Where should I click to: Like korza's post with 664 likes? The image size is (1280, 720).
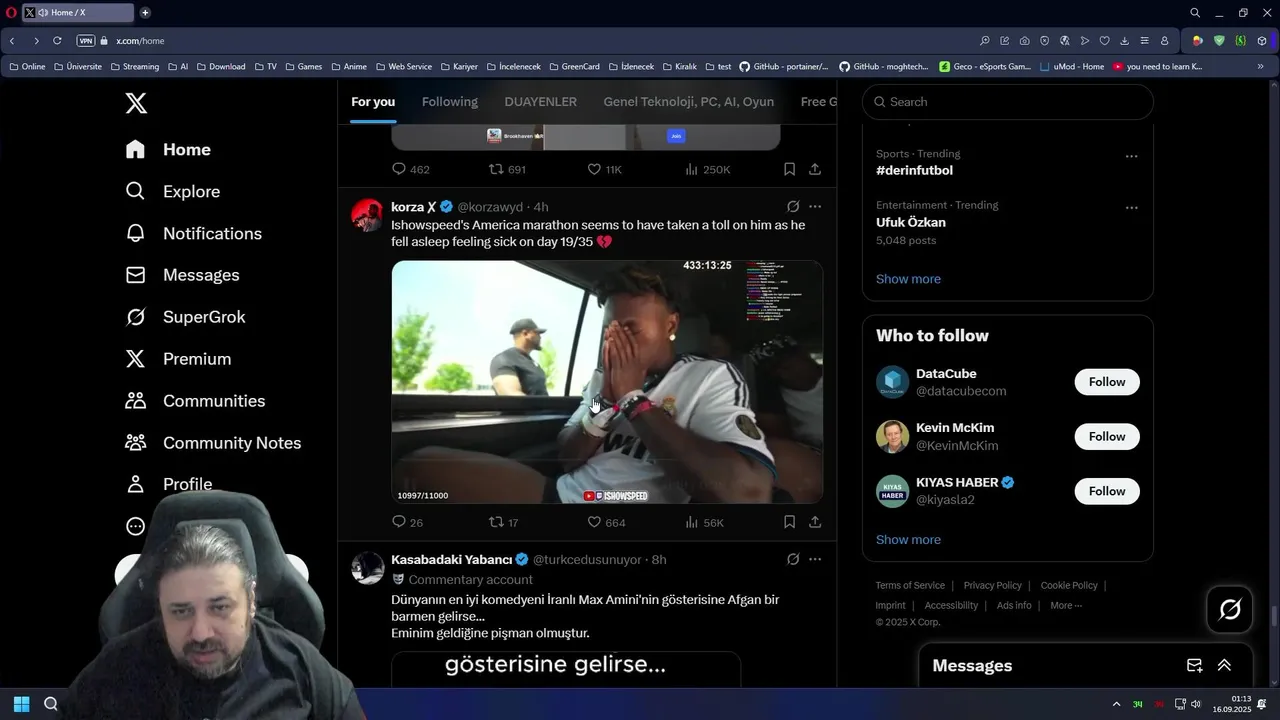606,522
